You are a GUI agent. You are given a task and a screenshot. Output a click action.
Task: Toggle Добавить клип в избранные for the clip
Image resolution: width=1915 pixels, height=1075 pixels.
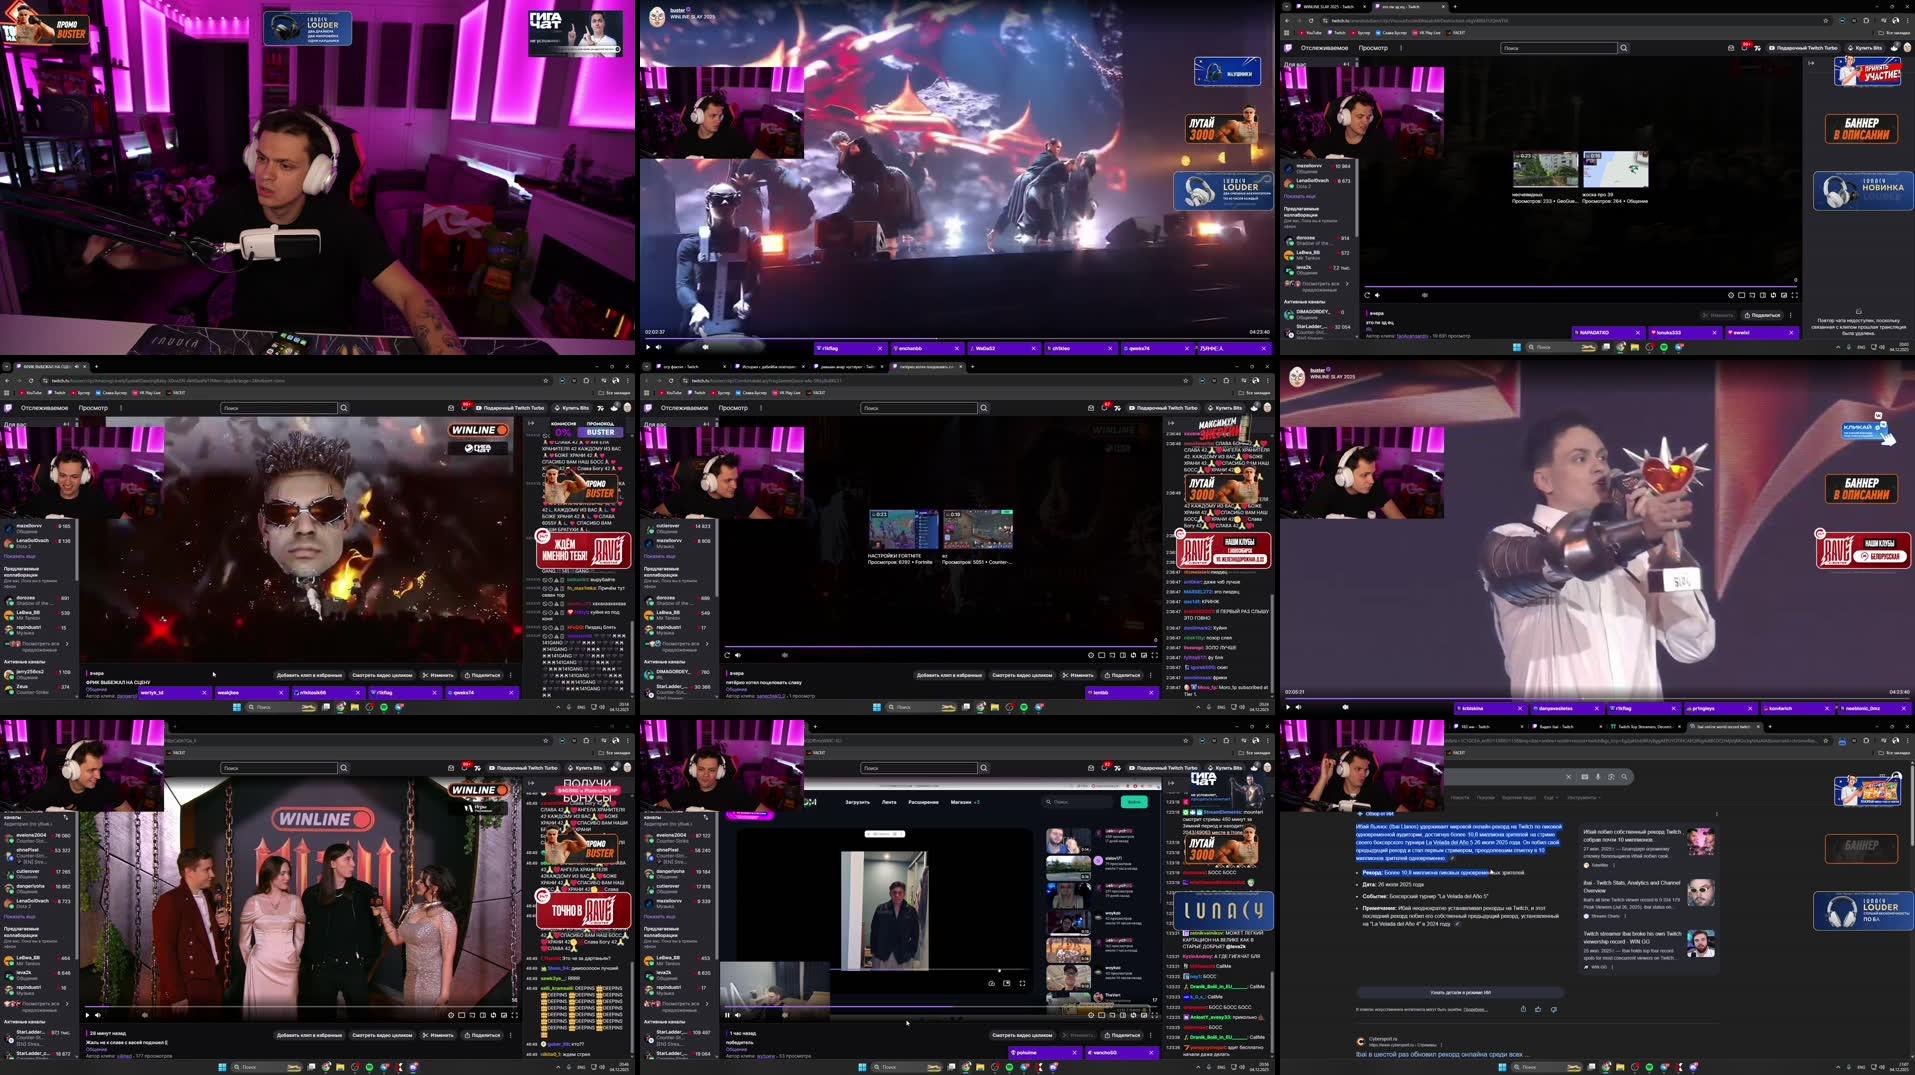949,675
